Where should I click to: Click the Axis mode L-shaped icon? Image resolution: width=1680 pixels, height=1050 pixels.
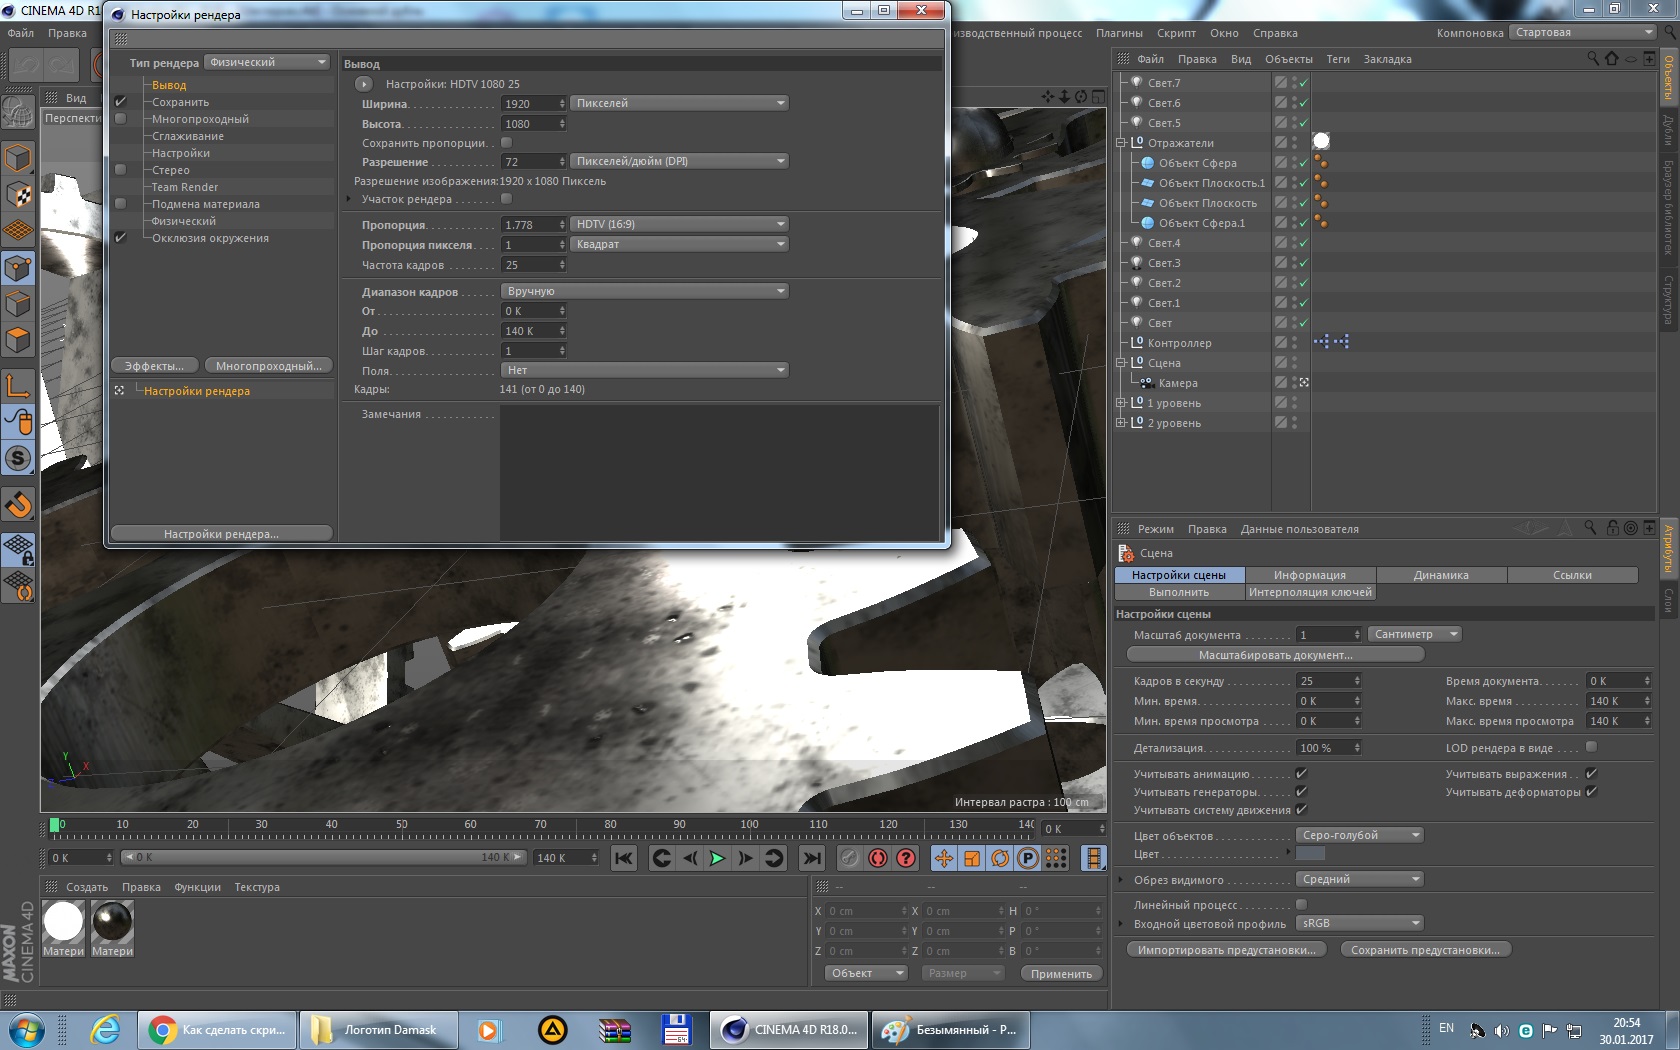[18, 385]
